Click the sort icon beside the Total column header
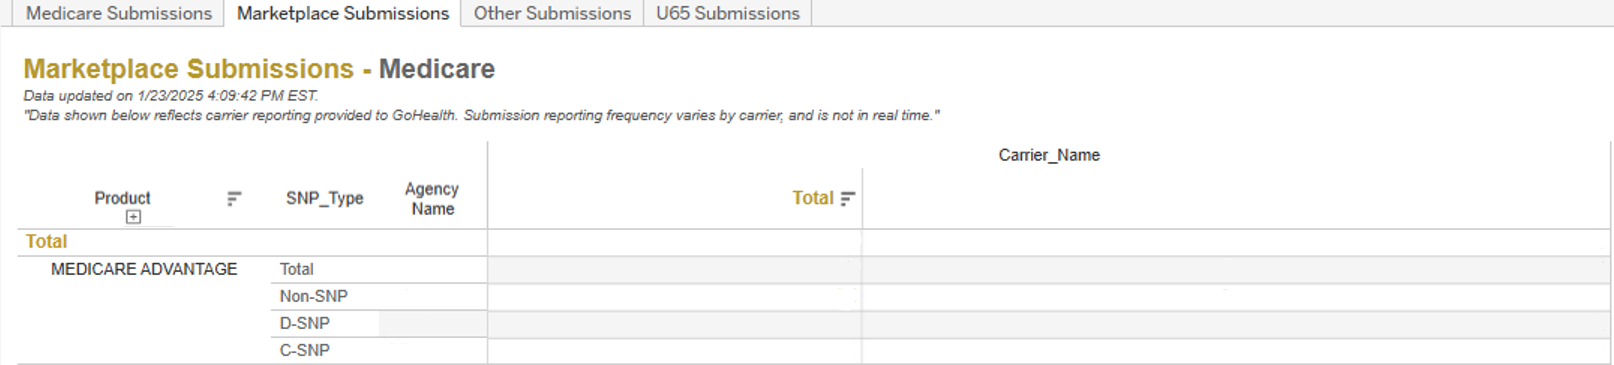The height and width of the screenshot is (365, 1614). [x=848, y=199]
